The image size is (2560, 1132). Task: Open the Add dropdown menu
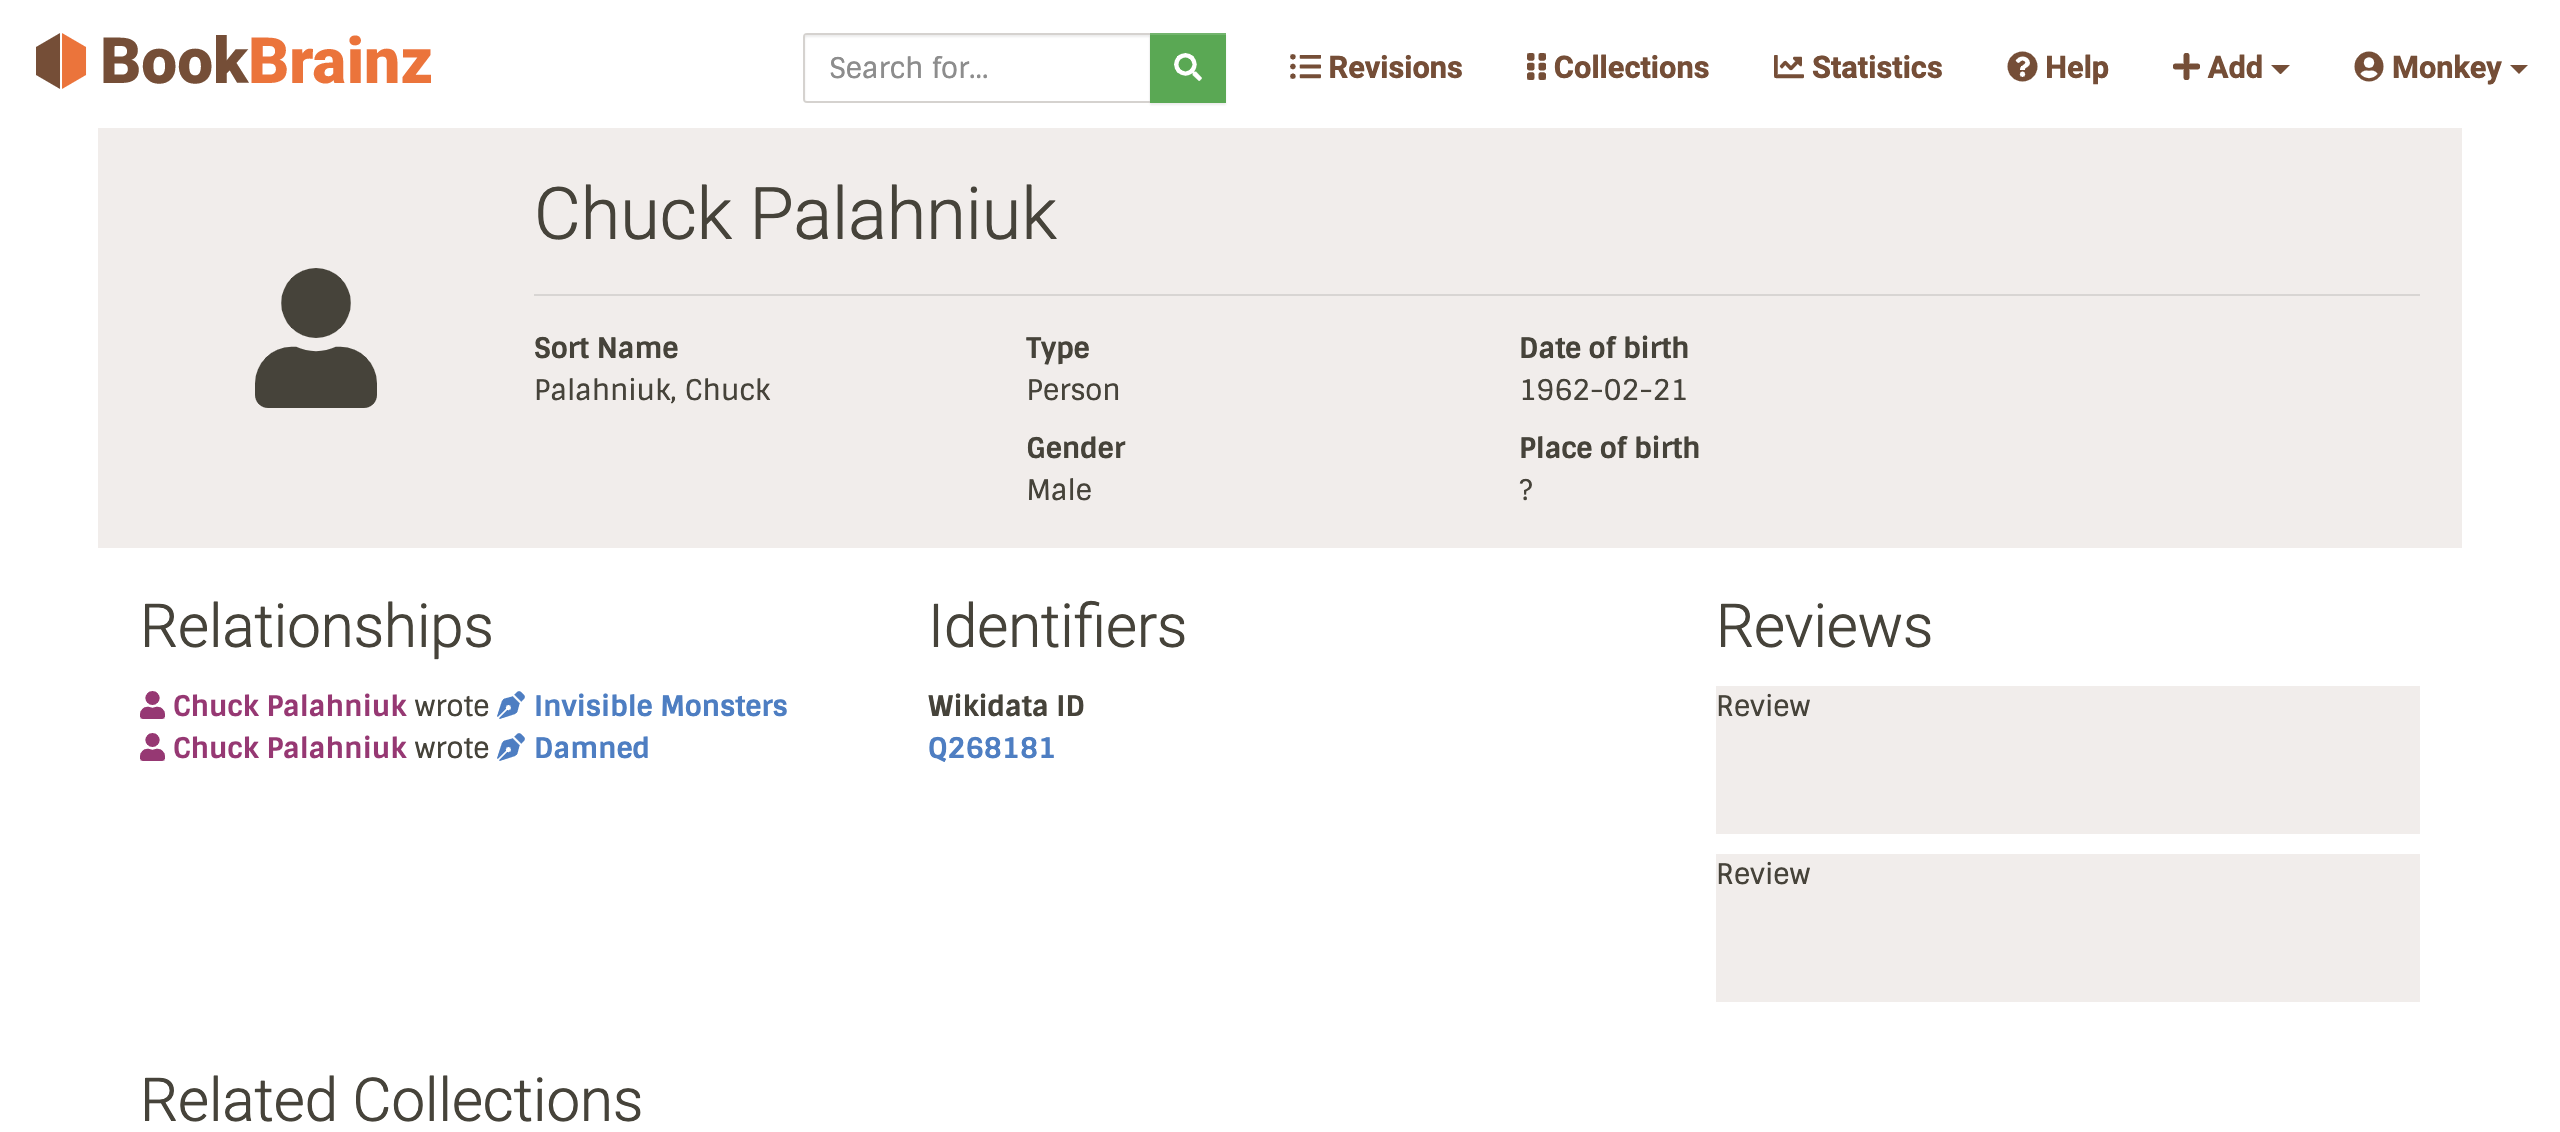(2230, 67)
